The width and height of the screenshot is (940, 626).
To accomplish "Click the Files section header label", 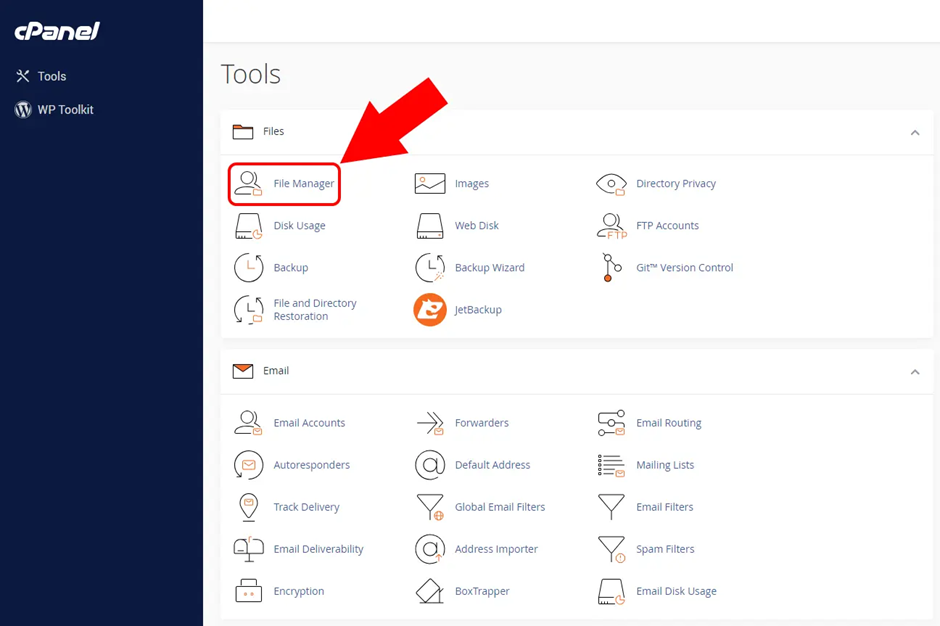I will 273,131.
